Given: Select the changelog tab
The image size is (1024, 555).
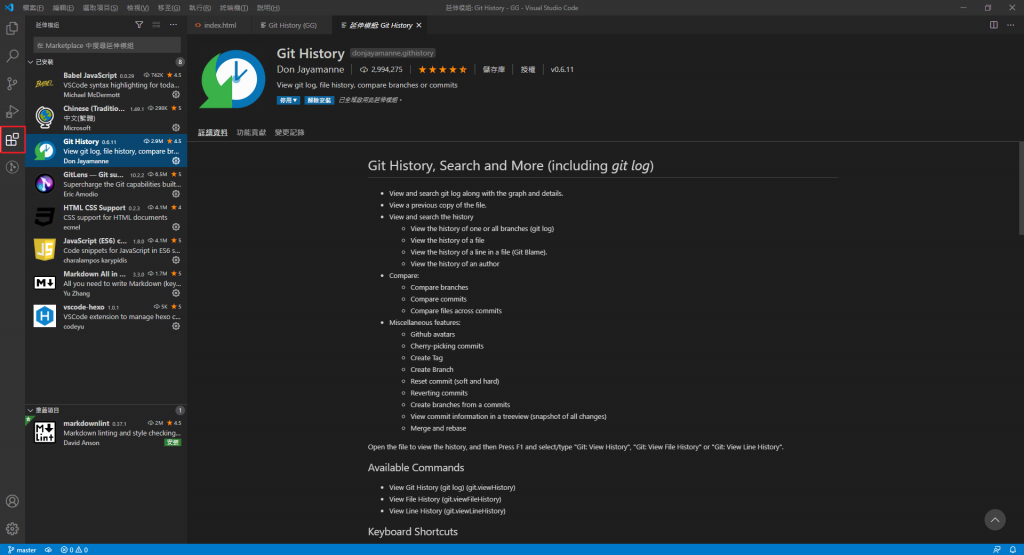Looking at the screenshot, I should tap(289, 133).
